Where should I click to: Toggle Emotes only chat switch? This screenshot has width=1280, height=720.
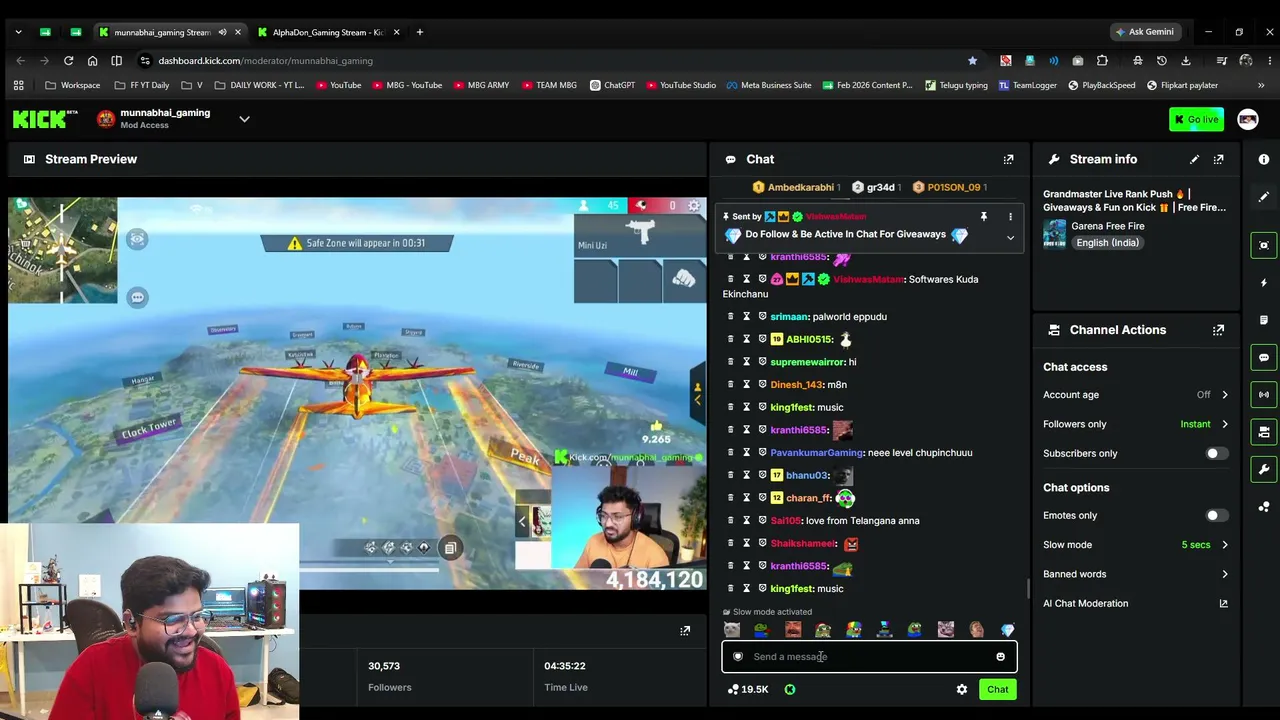click(1216, 515)
